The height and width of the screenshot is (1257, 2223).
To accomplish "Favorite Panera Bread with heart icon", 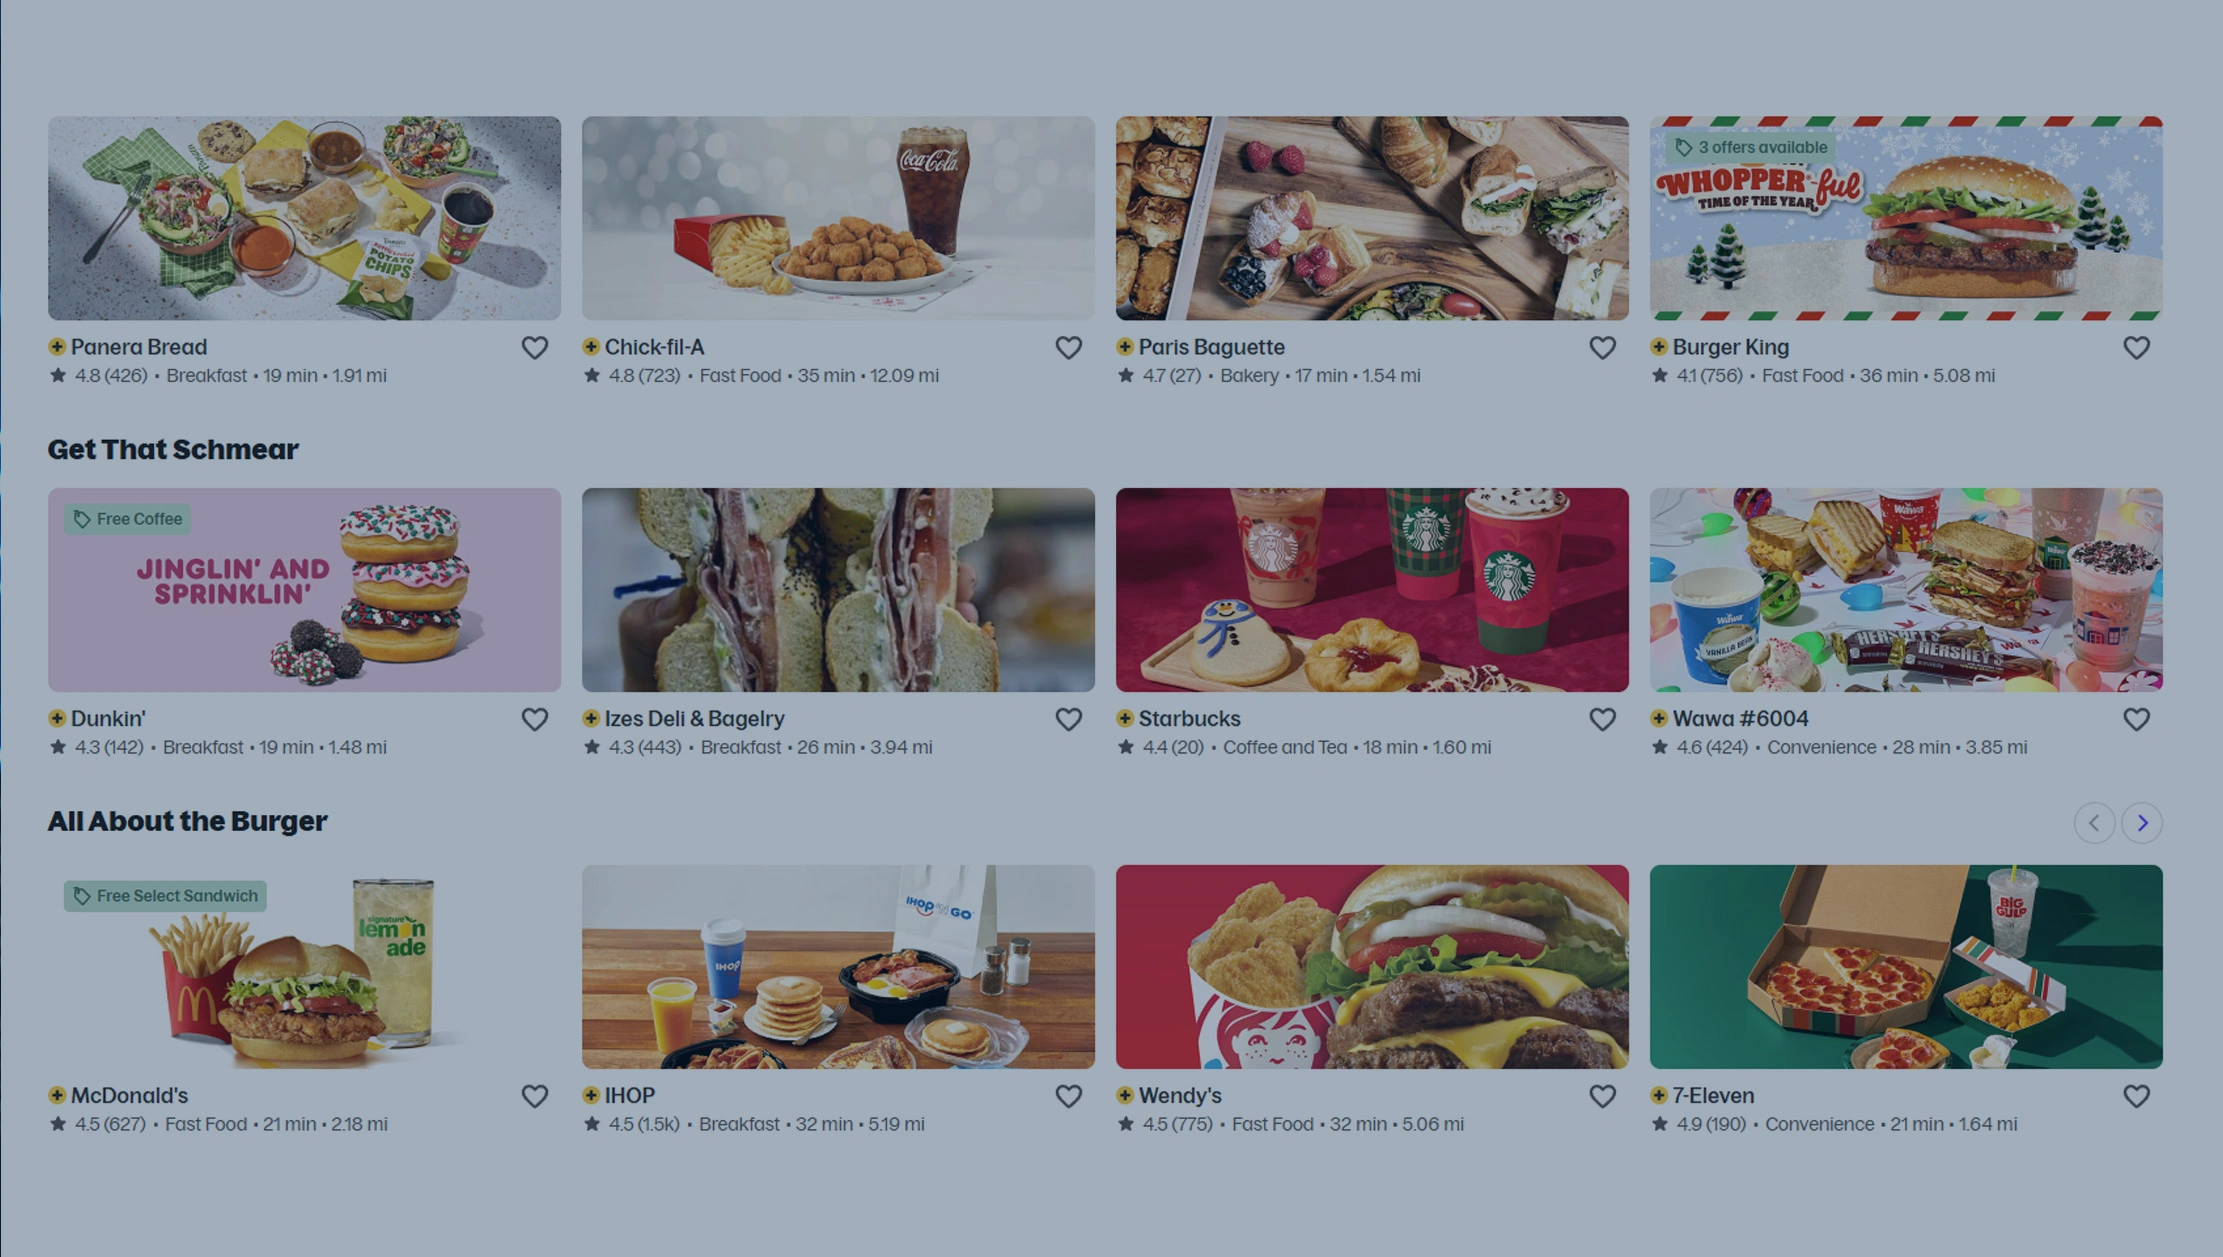I will 535,347.
